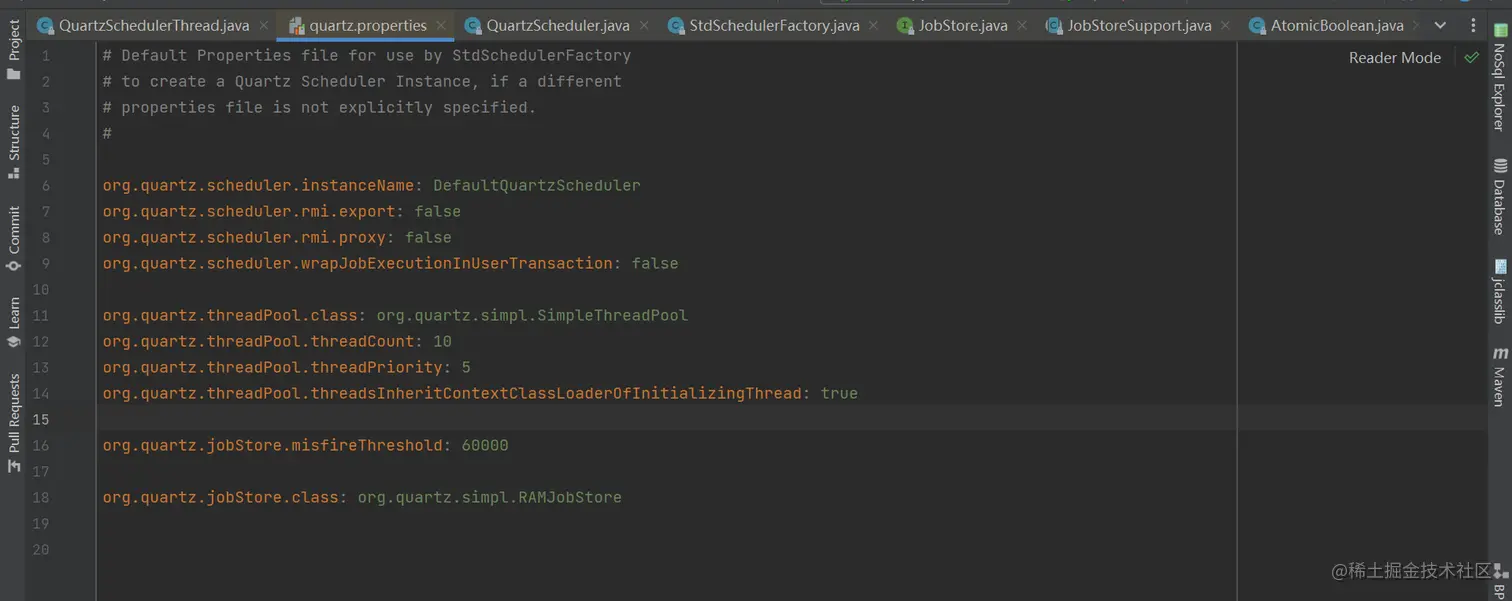1512x601 pixels.
Task: Click line number 18 in gutter
Action: coord(40,497)
